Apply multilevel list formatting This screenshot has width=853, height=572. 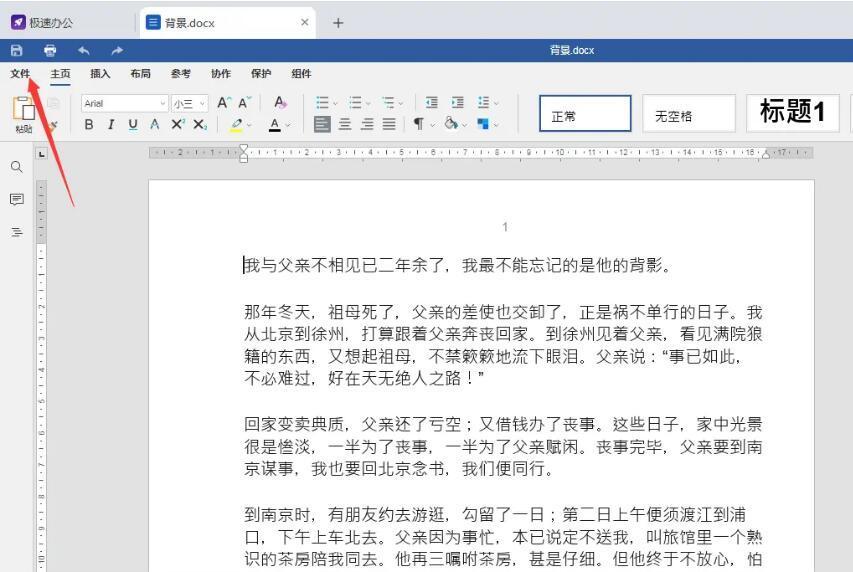388,102
